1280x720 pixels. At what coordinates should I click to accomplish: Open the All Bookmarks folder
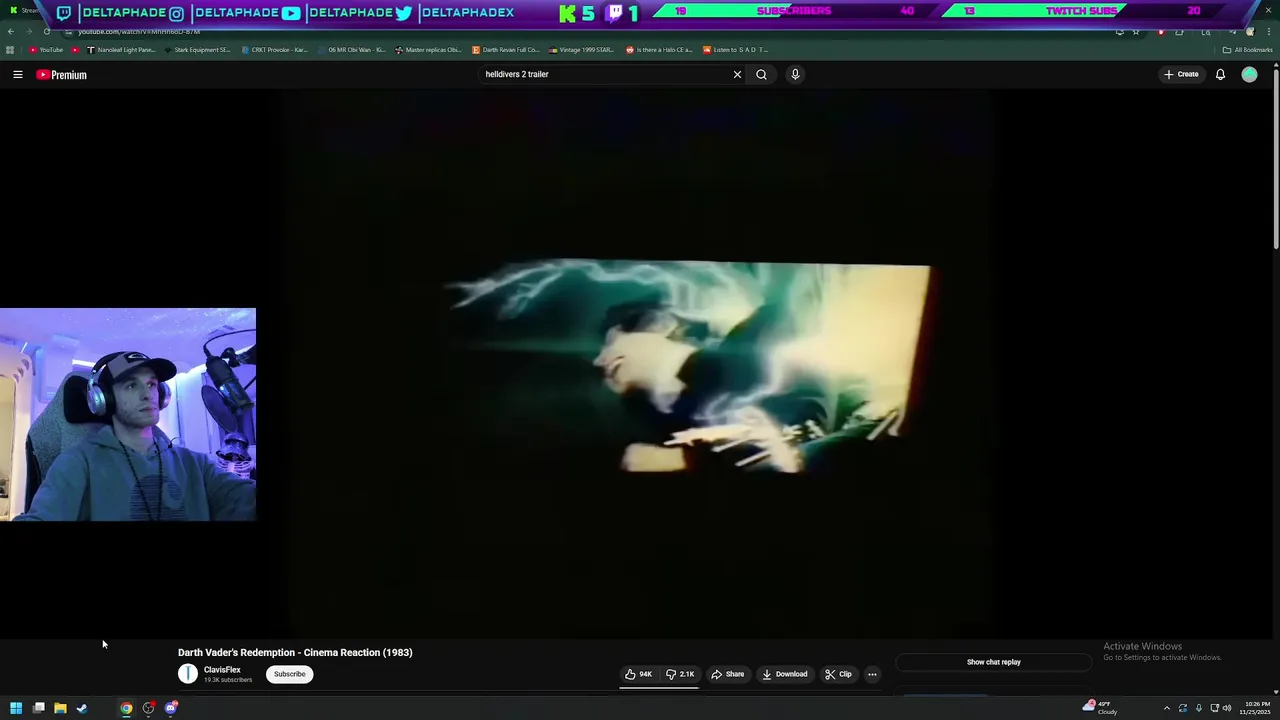tap(1247, 50)
